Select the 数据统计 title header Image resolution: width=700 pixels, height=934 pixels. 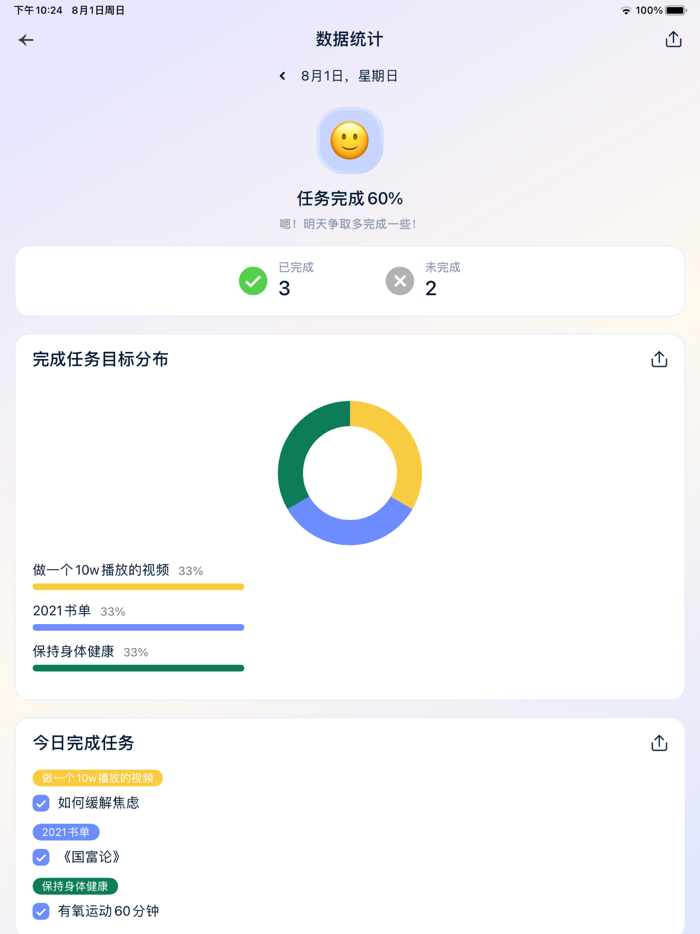coord(349,39)
